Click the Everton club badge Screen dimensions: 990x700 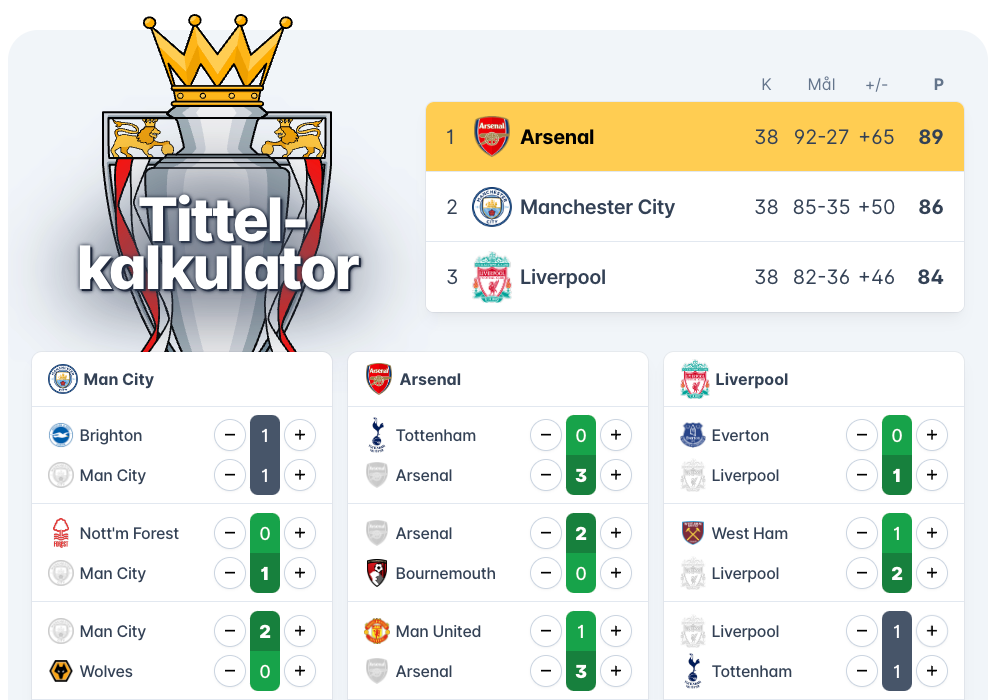click(x=693, y=435)
